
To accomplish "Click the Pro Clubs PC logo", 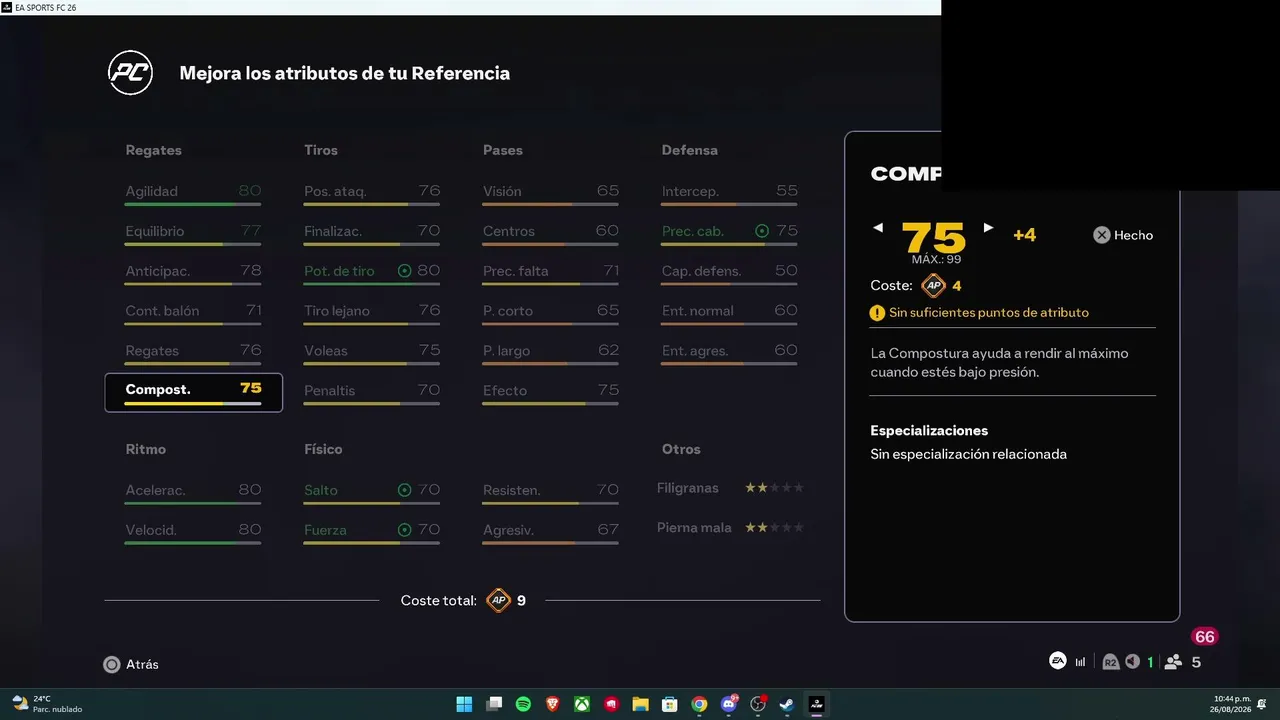I will (130, 73).
